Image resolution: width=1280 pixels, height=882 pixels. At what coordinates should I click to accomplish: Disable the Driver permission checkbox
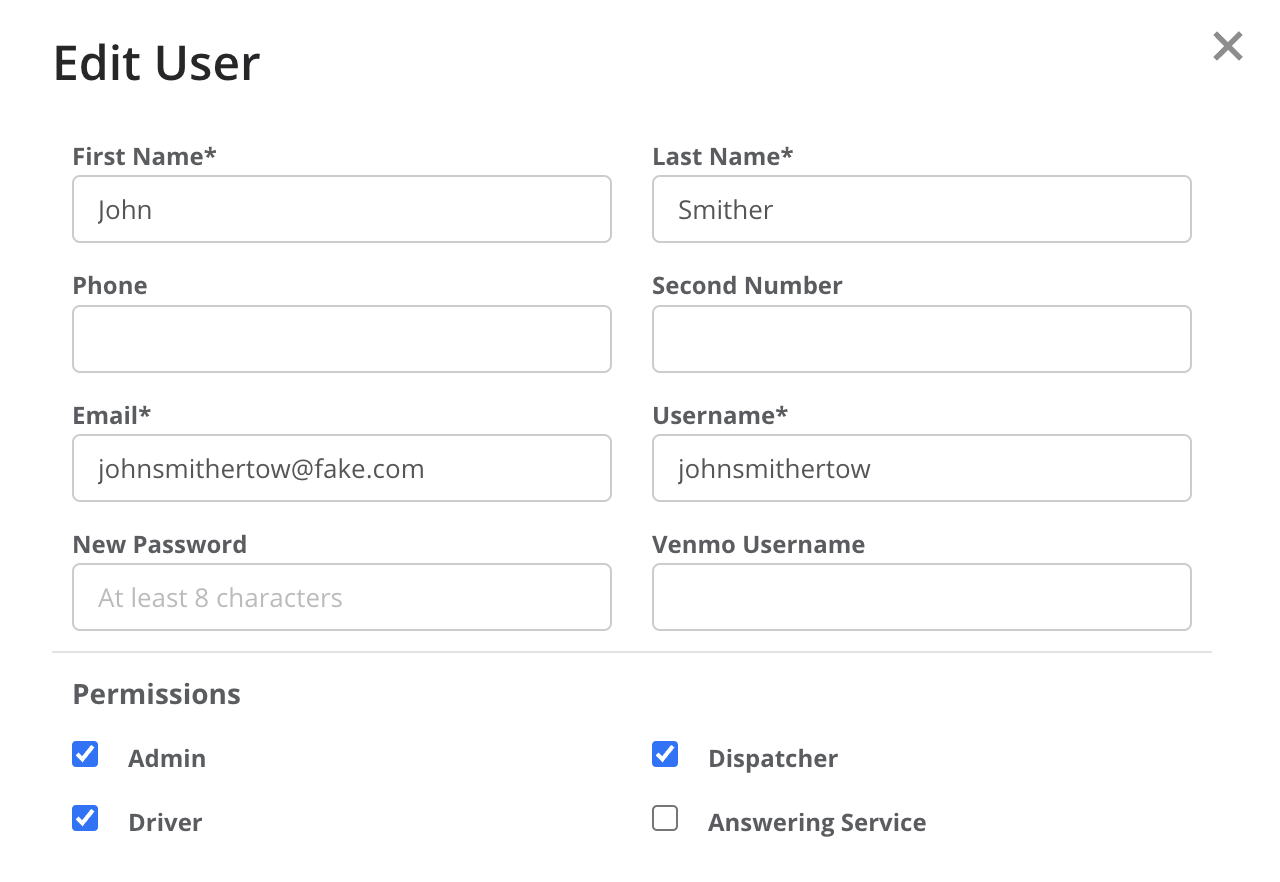85,818
